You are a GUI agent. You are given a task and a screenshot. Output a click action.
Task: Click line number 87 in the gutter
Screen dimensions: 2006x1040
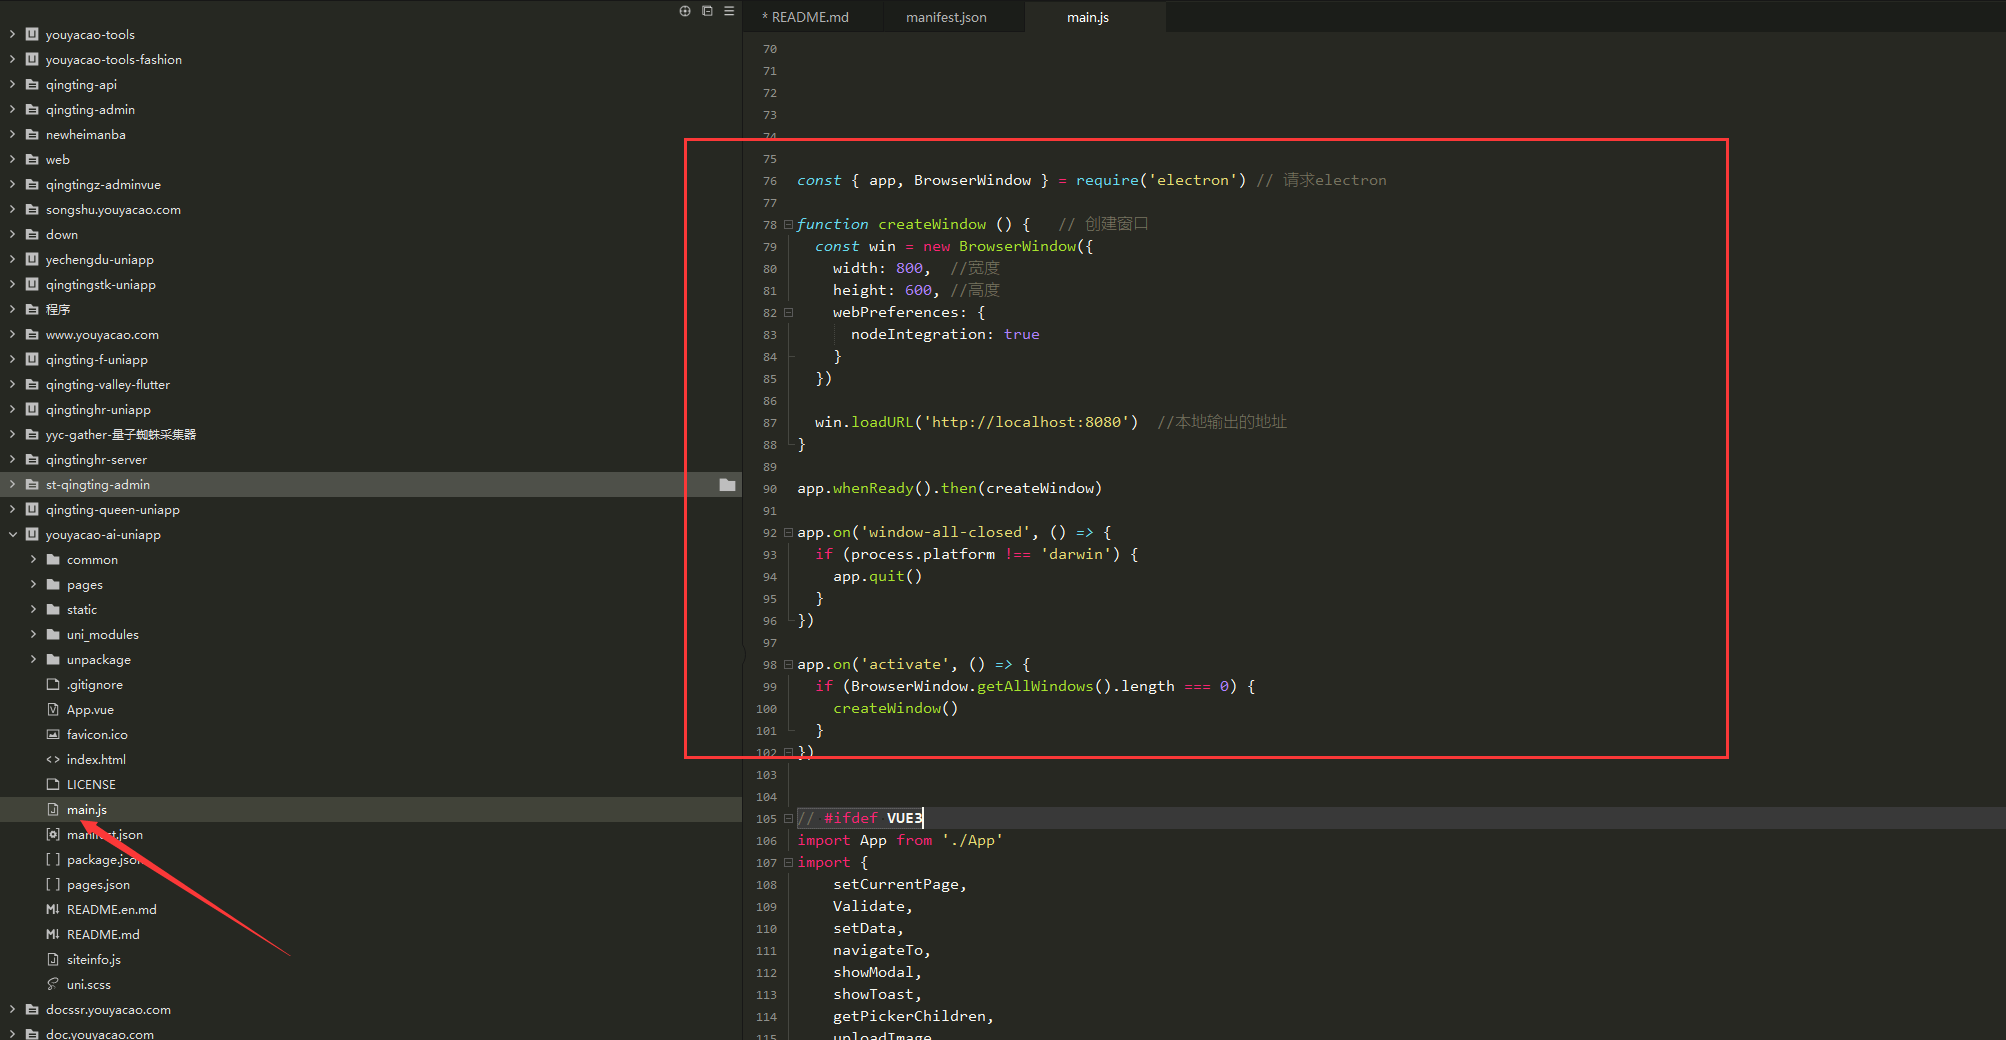769,423
